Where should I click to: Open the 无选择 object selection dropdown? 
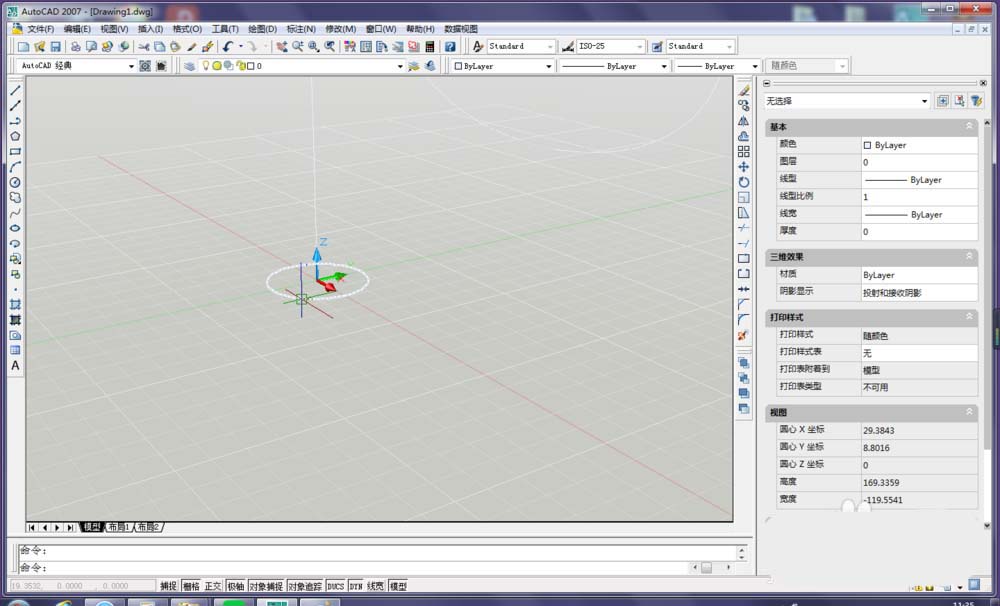(x=925, y=101)
